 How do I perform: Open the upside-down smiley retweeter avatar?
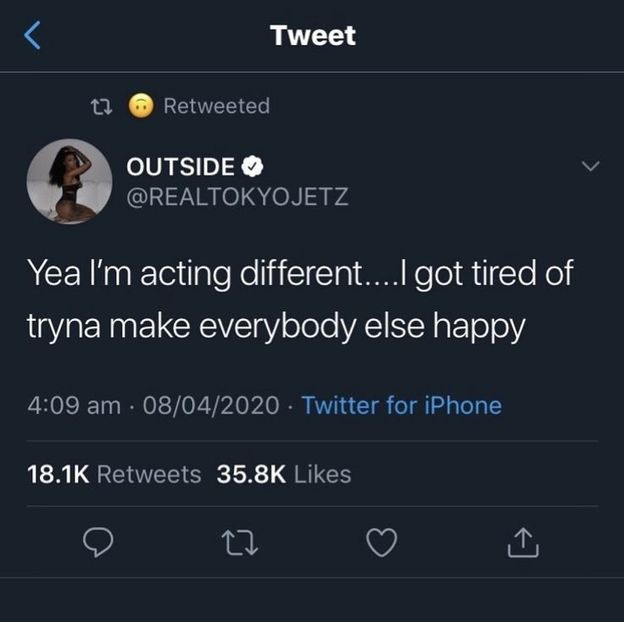coord(141,105)
